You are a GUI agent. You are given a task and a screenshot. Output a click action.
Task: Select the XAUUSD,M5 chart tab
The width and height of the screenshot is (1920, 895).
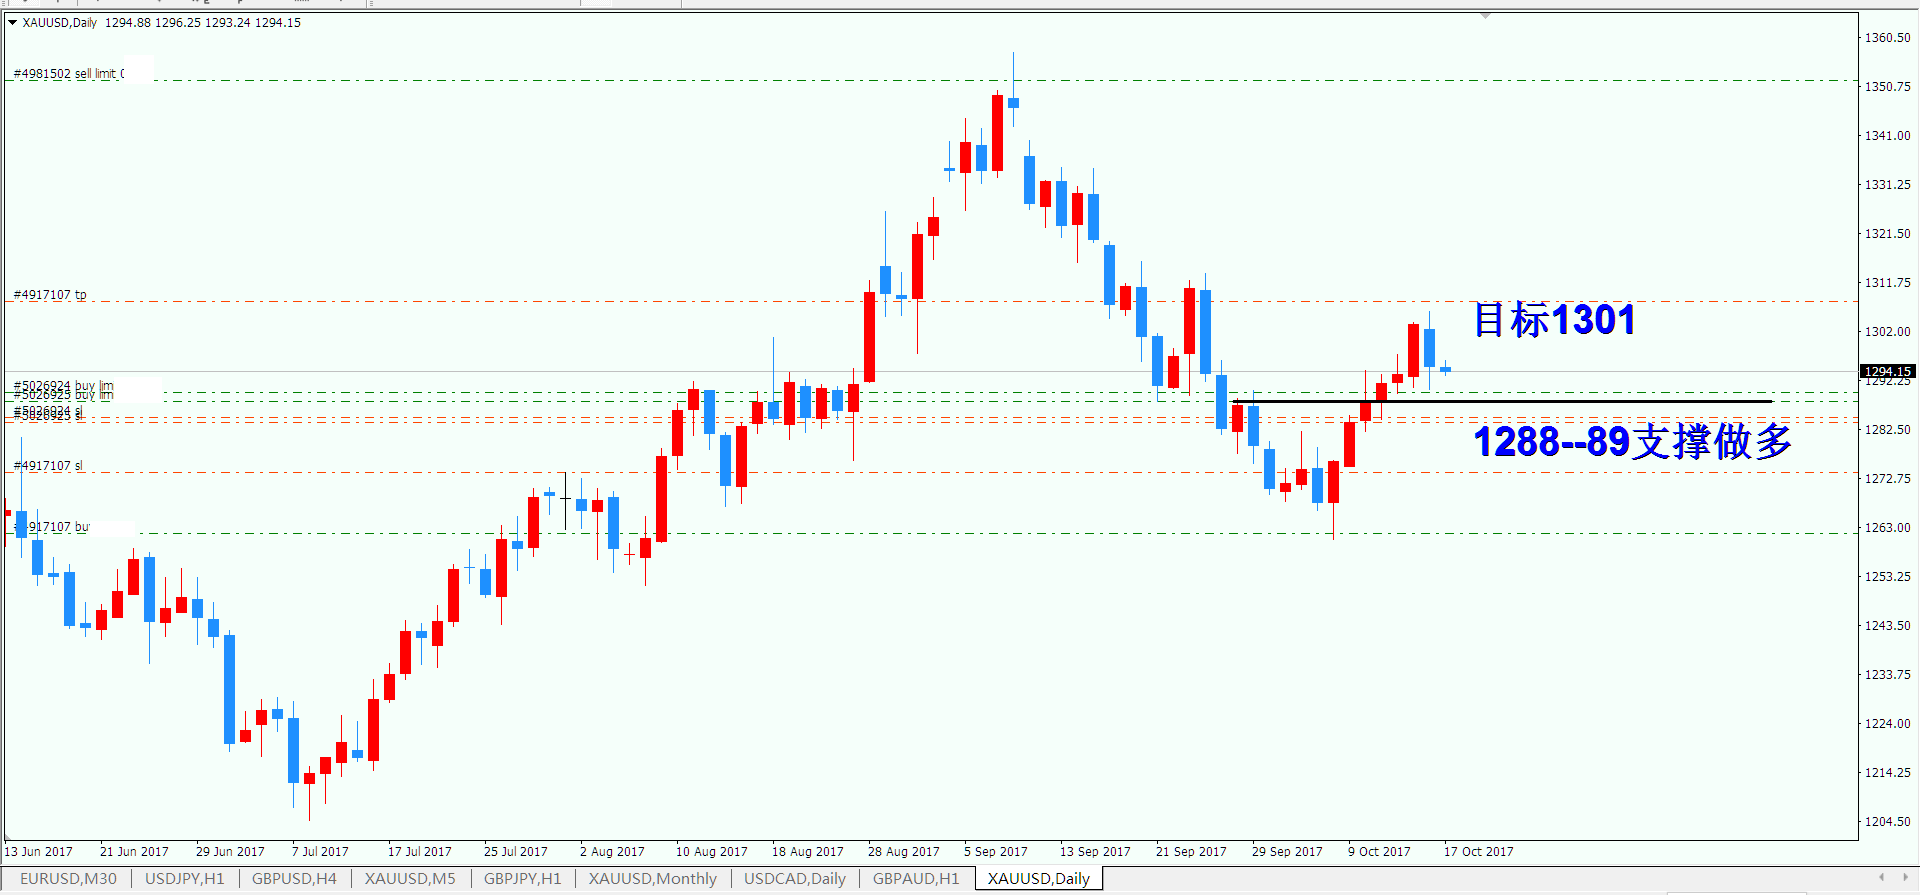[410, 878]
